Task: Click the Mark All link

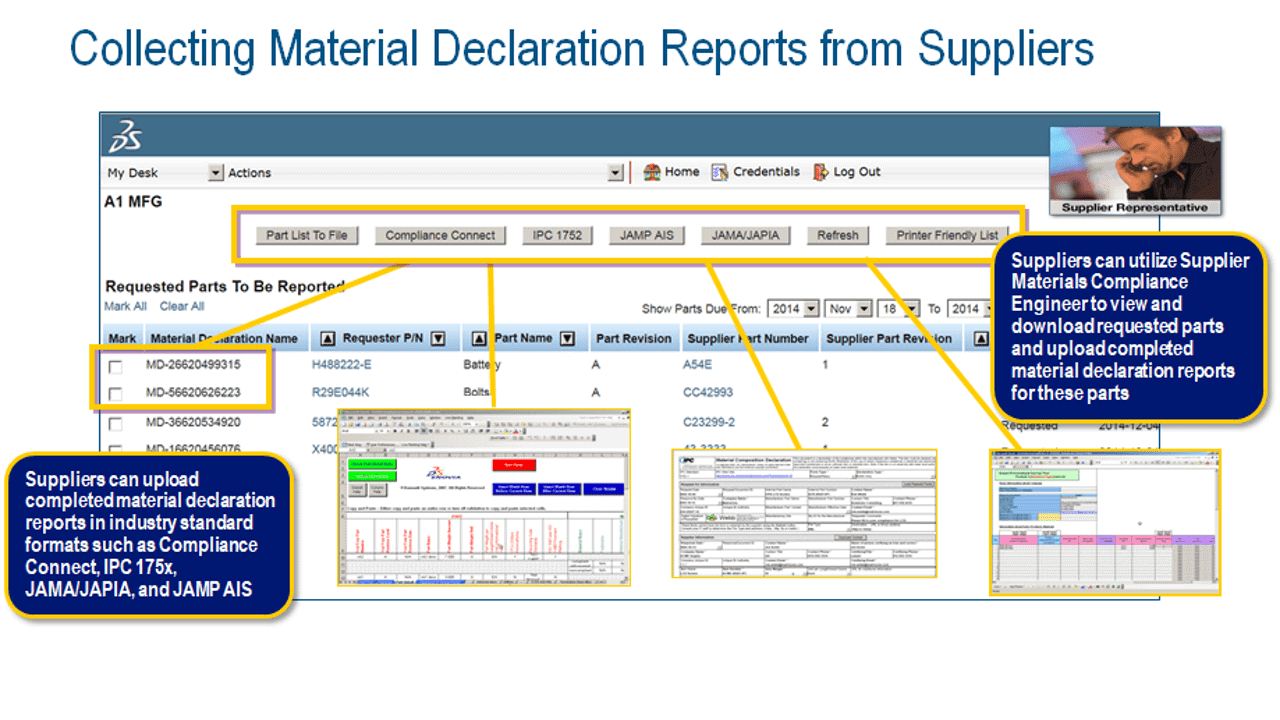Action: (x=125, y=306)
